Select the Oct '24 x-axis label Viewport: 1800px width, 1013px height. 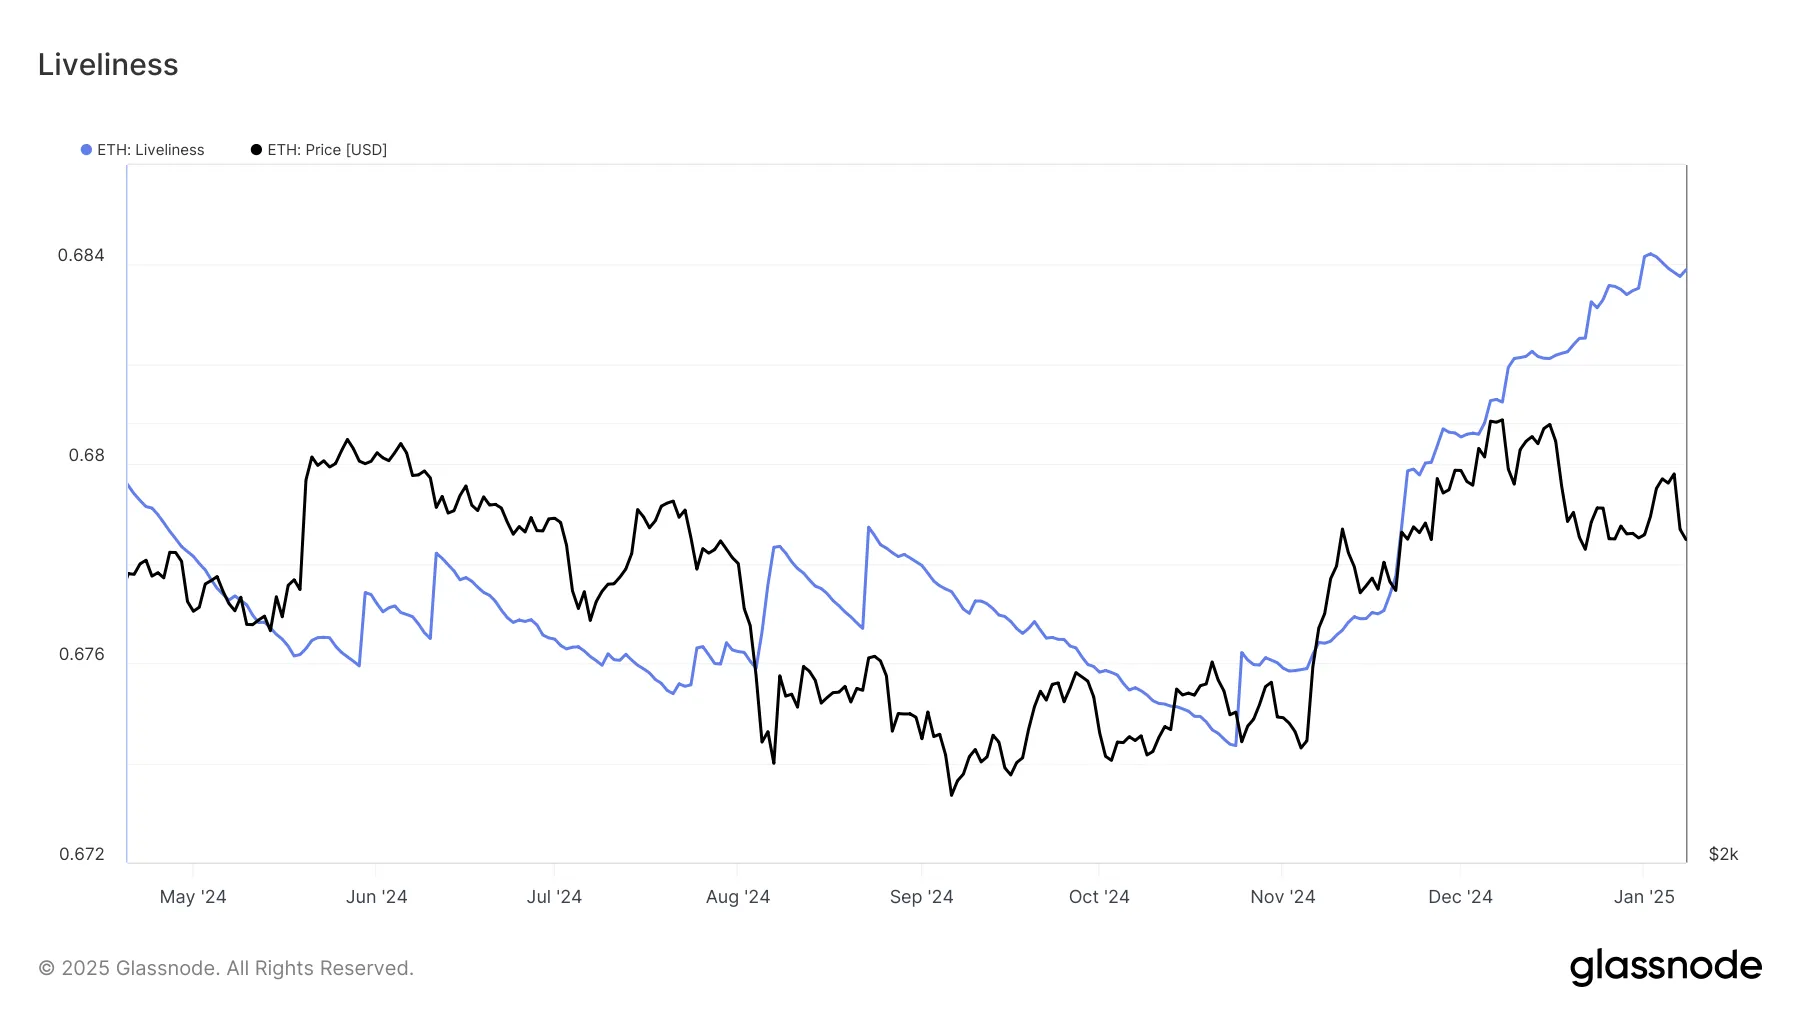coord(1099,897)
